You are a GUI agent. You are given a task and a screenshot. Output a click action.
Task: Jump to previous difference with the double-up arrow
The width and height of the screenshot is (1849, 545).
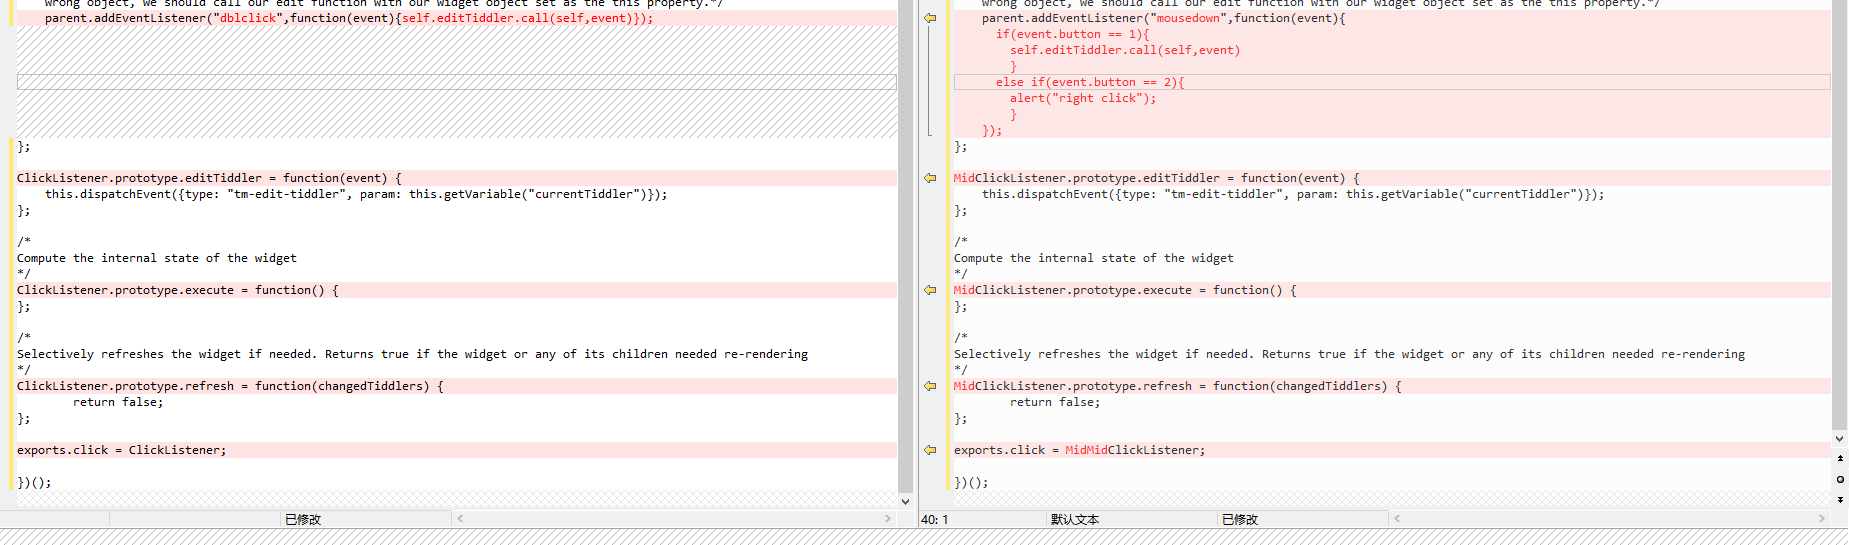pos(1840,458)
